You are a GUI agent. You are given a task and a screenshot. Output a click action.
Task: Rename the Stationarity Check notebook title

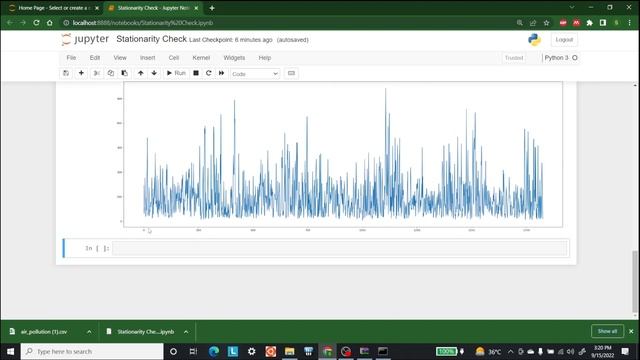click(151, 39)
